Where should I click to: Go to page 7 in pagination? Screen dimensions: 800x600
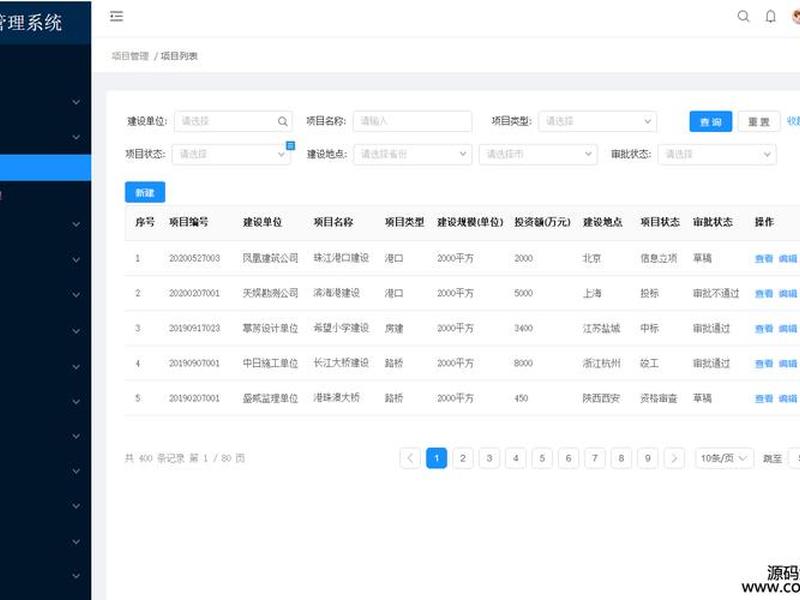pyautogui.click(x=595, y=458)
